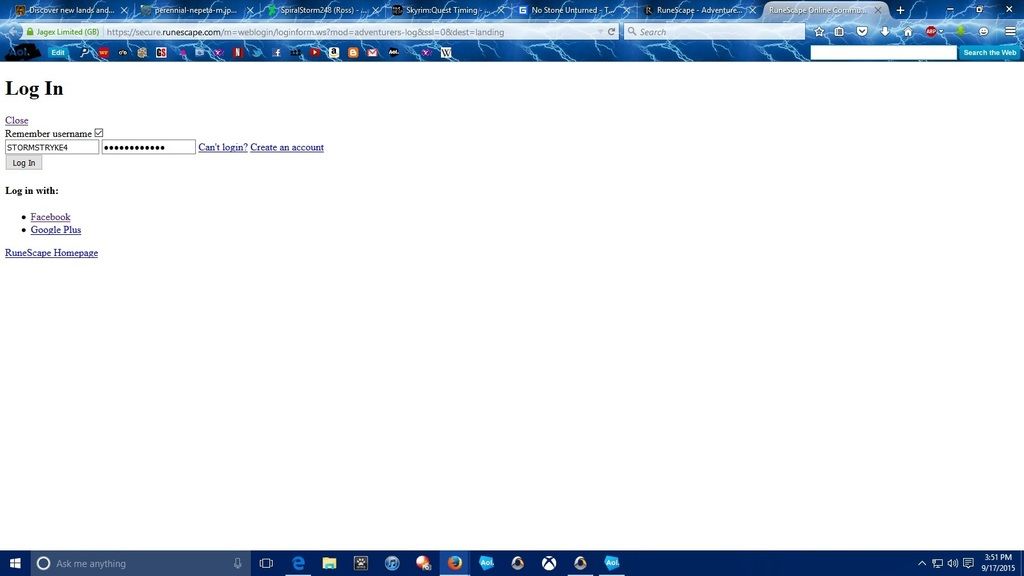The height and width of the screenshot is (576, 1024).
Task: Open the Pocket icon in the toolbar
Action: [x=862, y=32]
